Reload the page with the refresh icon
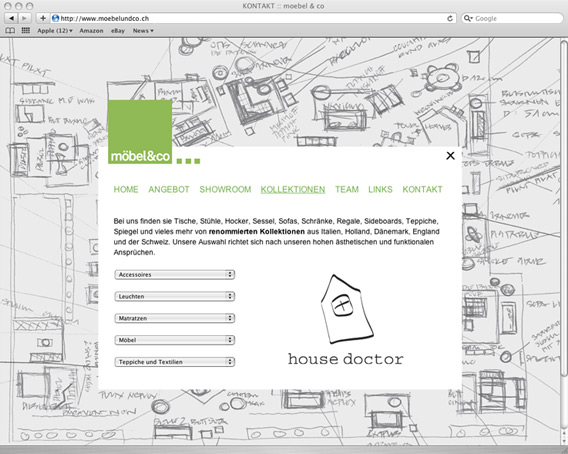This screenshot has width=568, height=454. pos(450,18)
